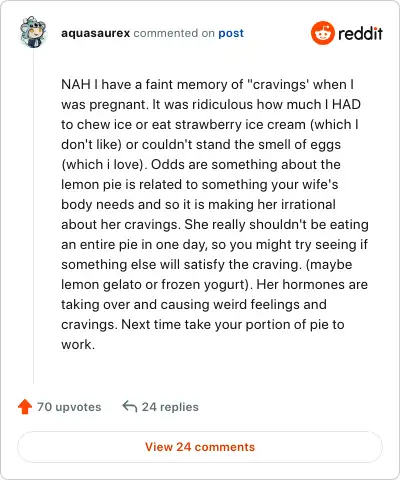The height and width of the screenshot is (480, 400).
Task: Open the blue "post" link
Action: (231, 34)
